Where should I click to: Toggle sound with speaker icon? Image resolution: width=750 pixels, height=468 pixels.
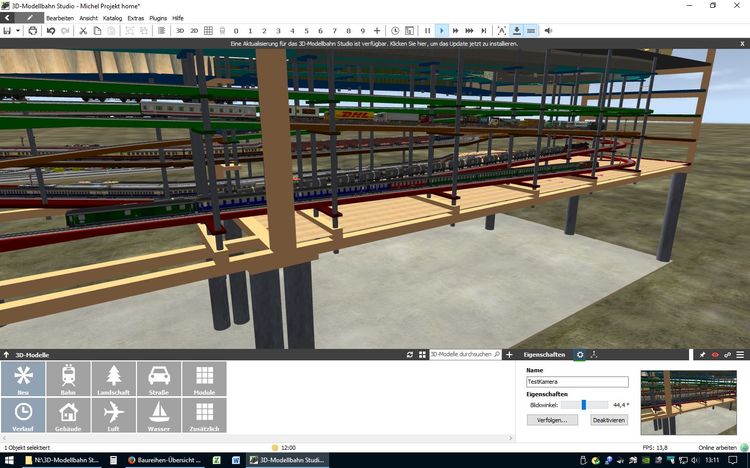[x=548, y=31]
